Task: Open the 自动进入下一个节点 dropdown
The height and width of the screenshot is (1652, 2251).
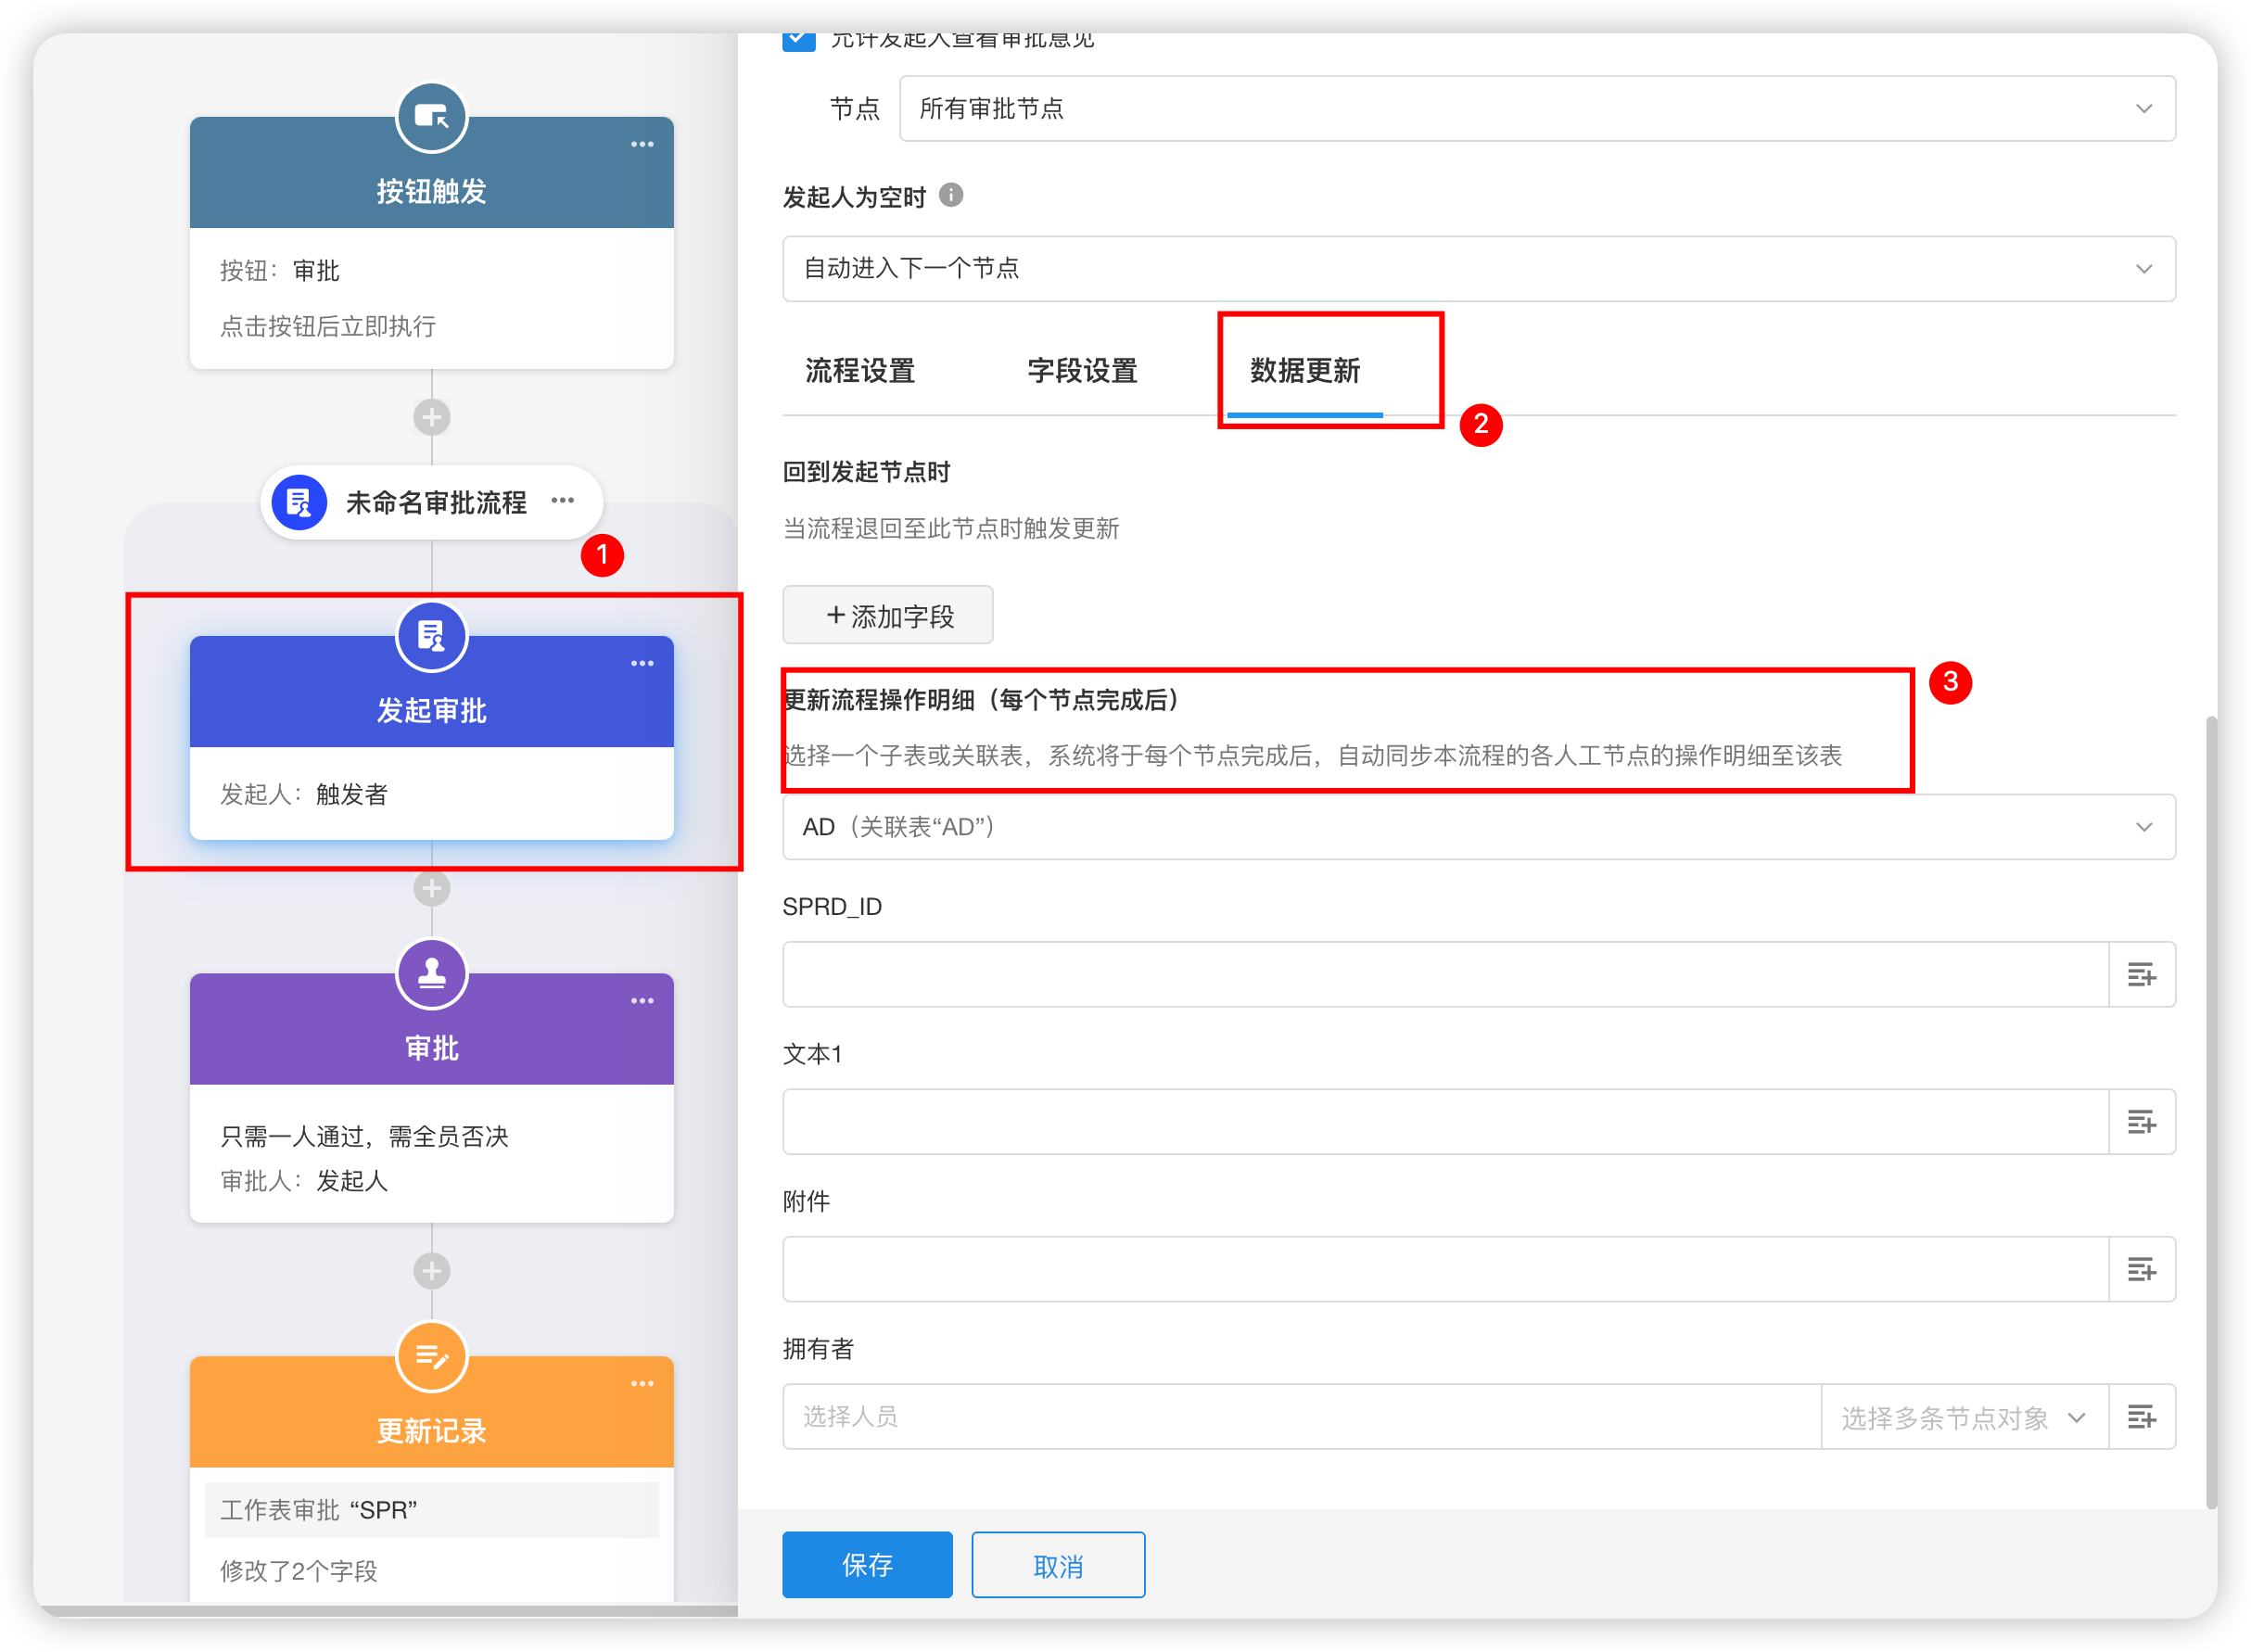Action: click(x=1478, y=268)
